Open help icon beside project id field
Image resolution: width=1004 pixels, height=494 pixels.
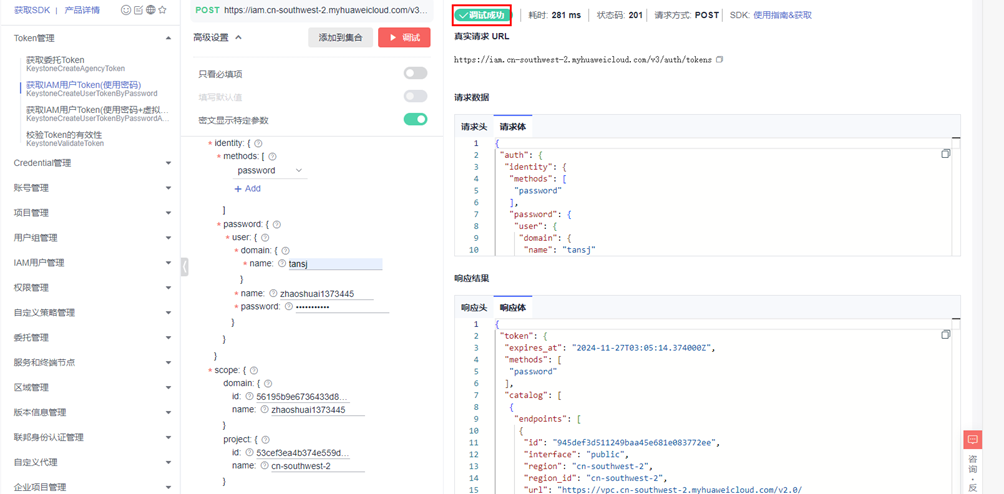[249, 453]
